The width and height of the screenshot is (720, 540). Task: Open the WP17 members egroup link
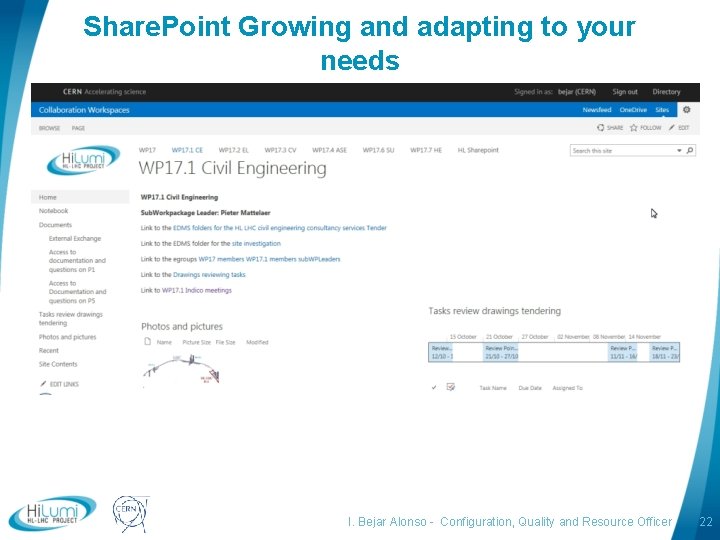click(x=221, y=259)
